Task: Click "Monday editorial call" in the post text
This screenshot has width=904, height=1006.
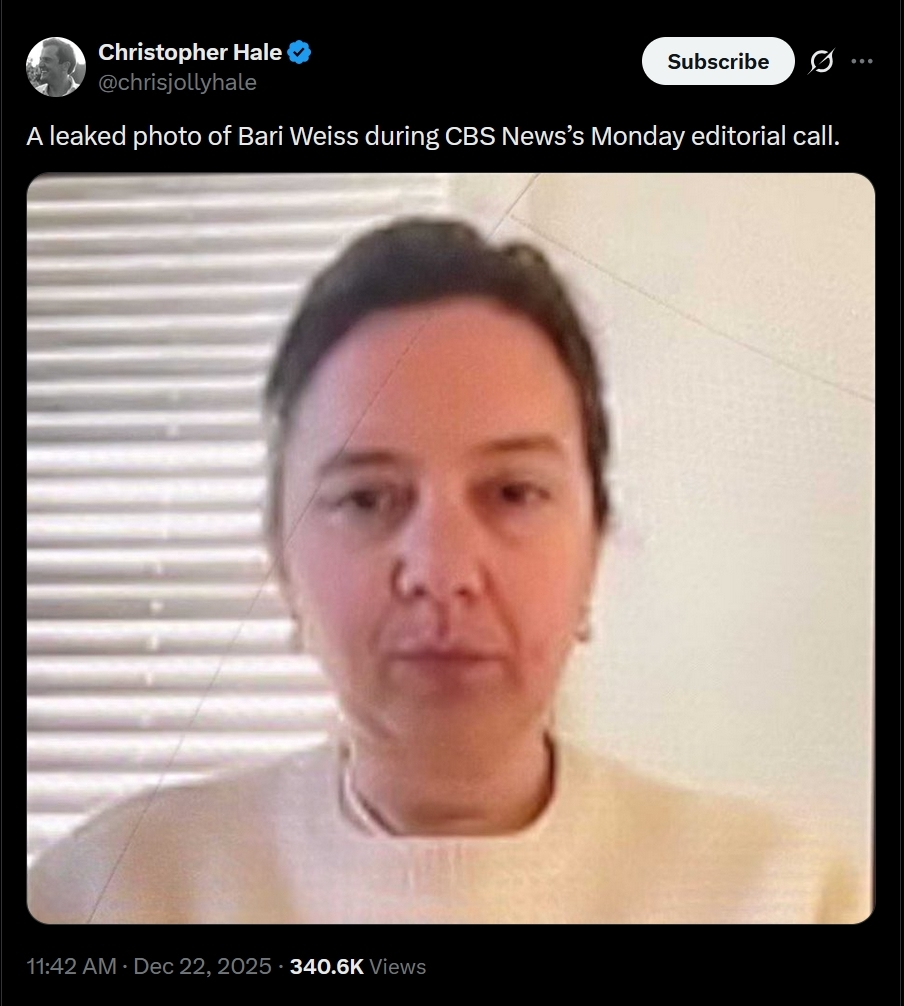Action: (x=715, y=136)
